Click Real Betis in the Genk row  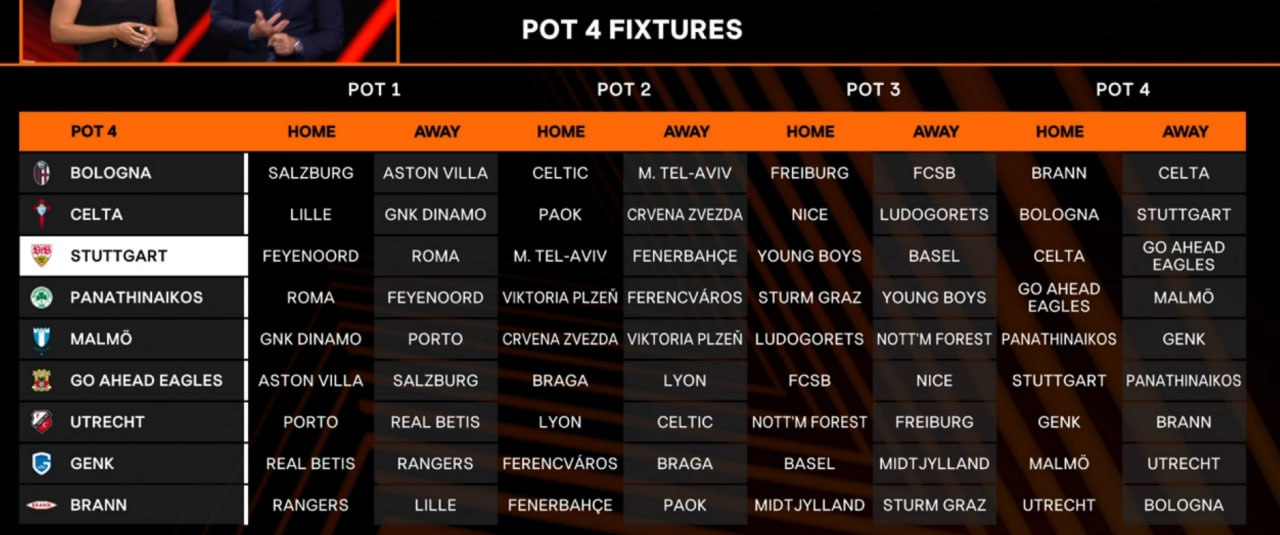tap(310, 464)
